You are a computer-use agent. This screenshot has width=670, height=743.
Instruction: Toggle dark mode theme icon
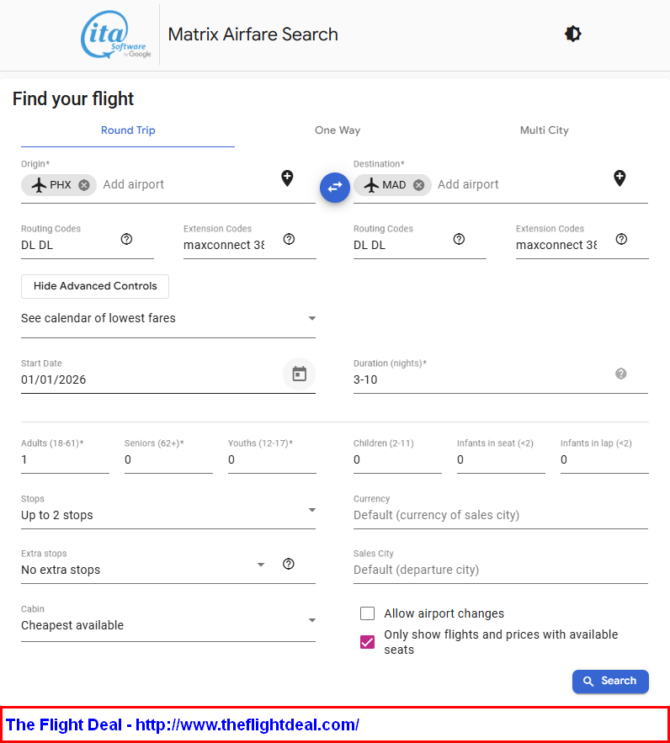click(x=573, y=34)
